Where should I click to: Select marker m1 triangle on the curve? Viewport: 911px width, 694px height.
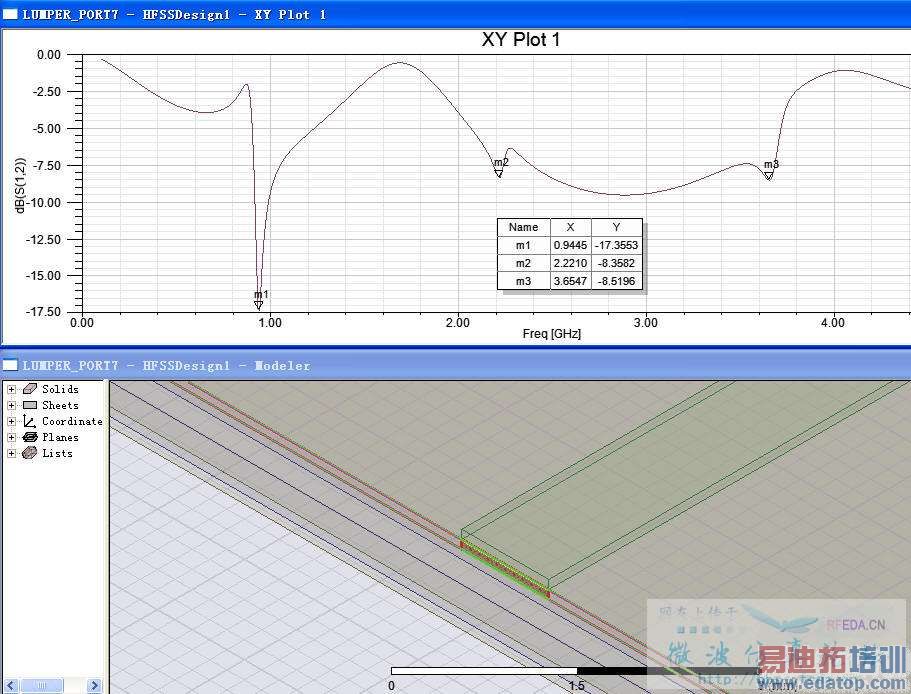pyautogui.click(x=259, y=304)
